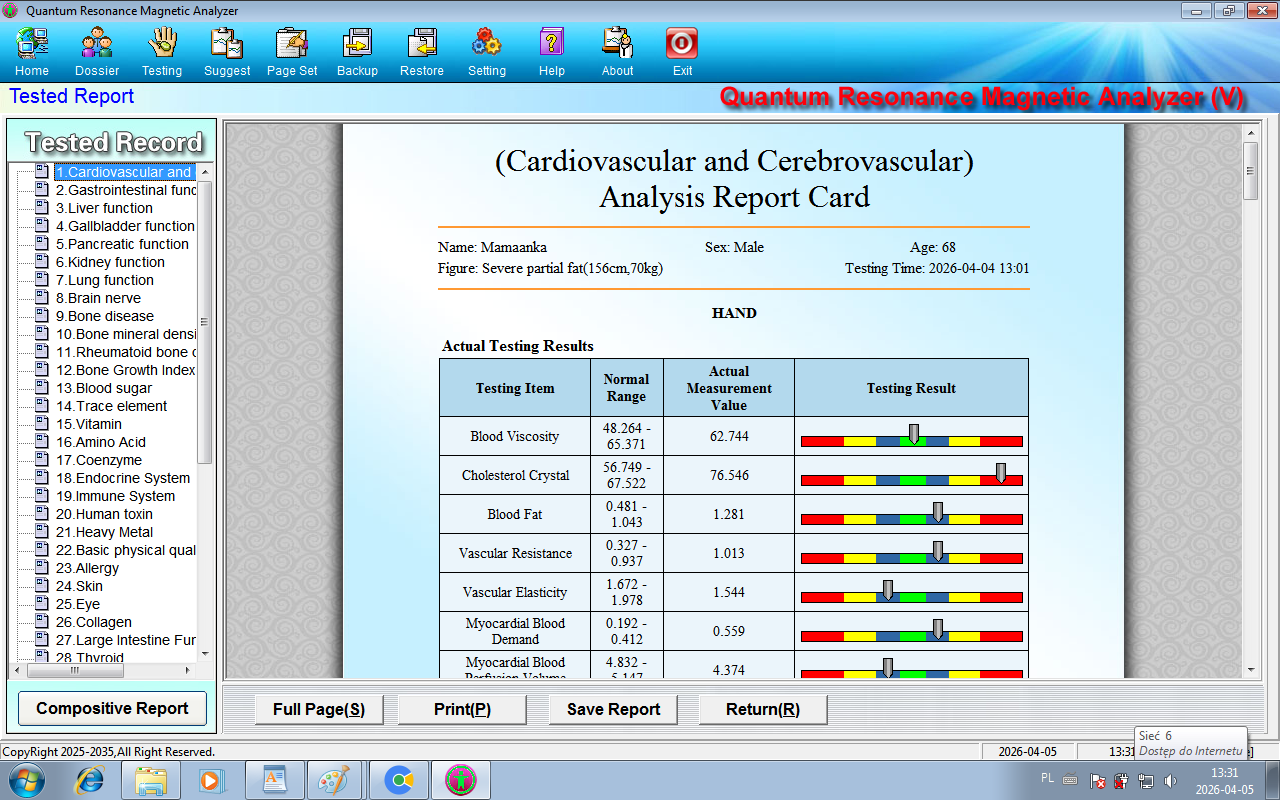The height and width of the screenshot is (800, 1280).
Task: Select Liver function in record tree
Action: pos(104,208)
